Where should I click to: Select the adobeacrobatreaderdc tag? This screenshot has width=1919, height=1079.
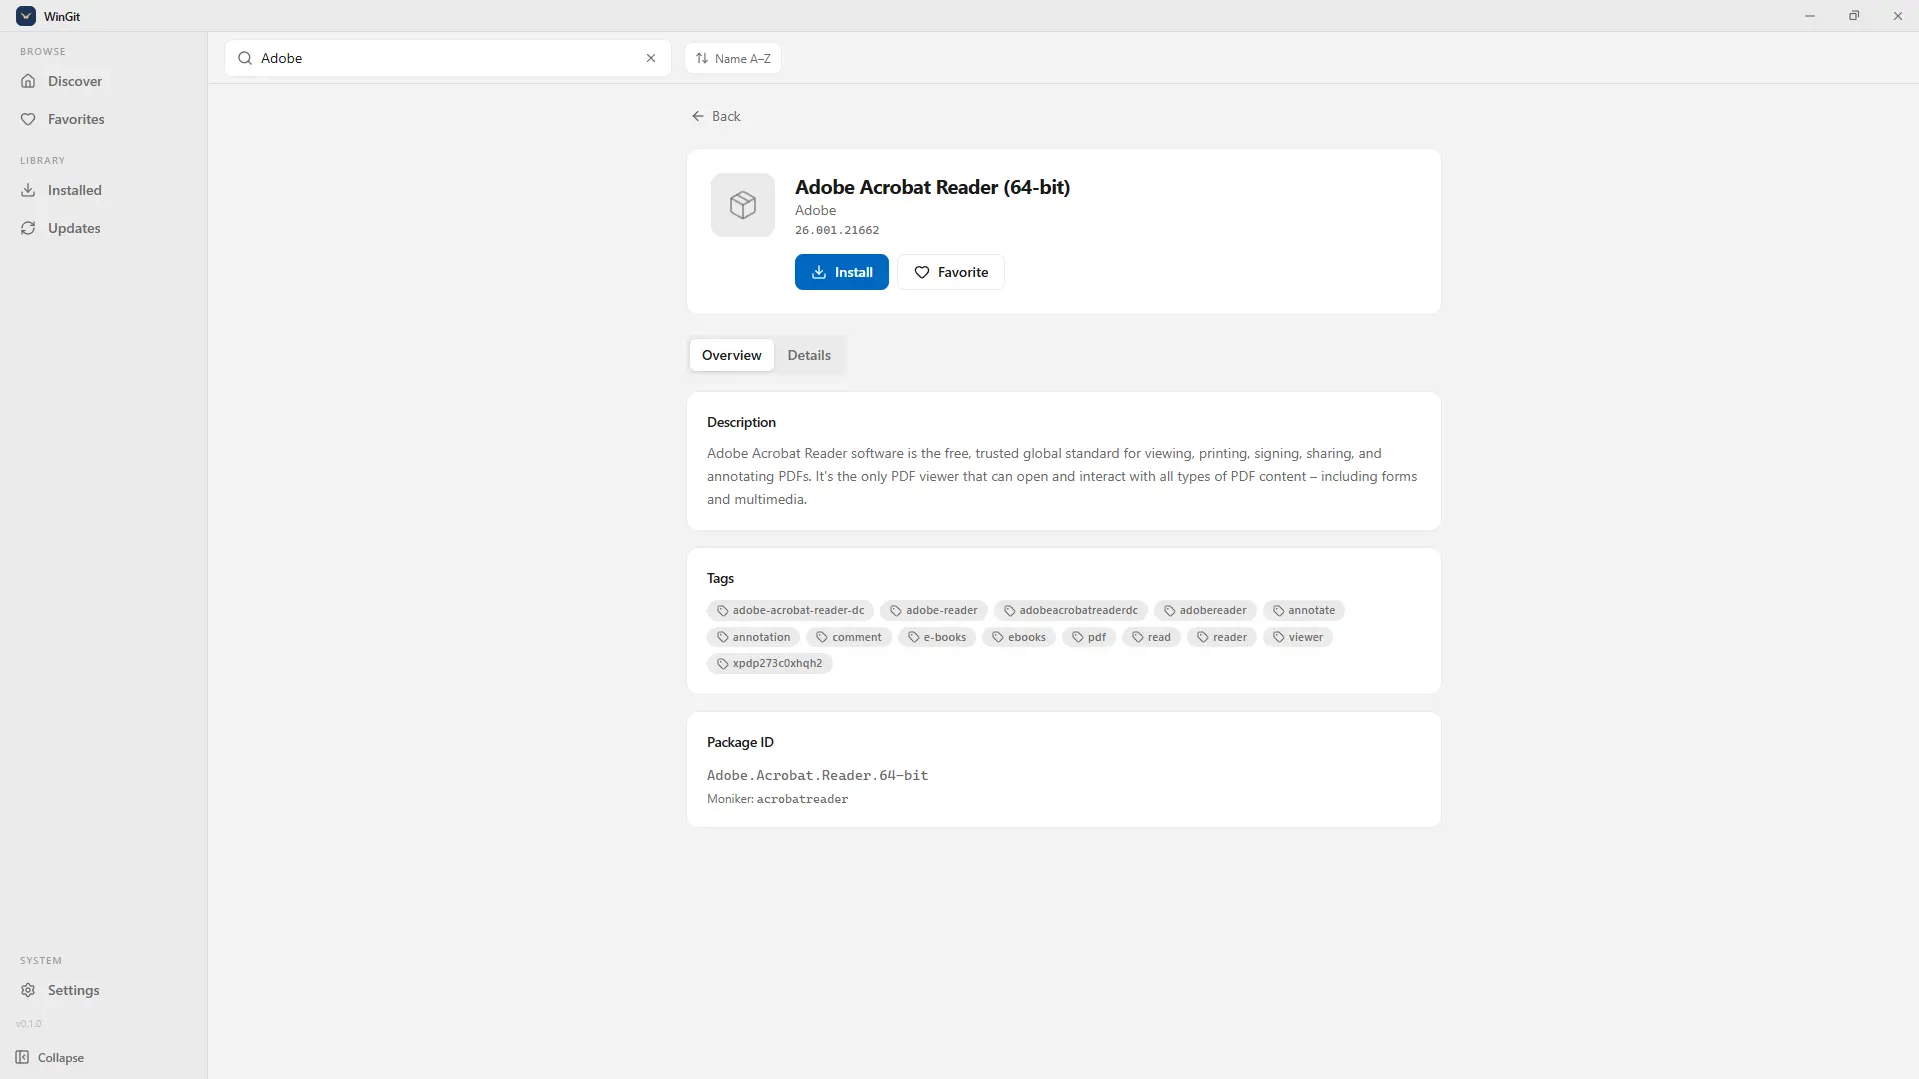point(1071,610)
